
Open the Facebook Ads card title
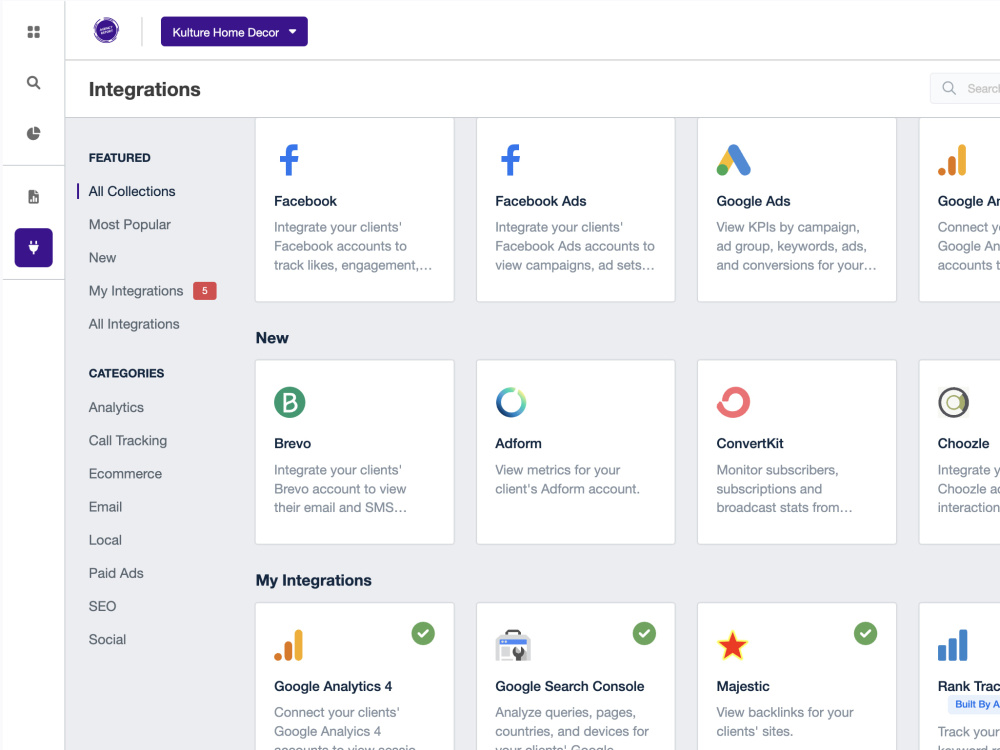click(x=541, y=201)
